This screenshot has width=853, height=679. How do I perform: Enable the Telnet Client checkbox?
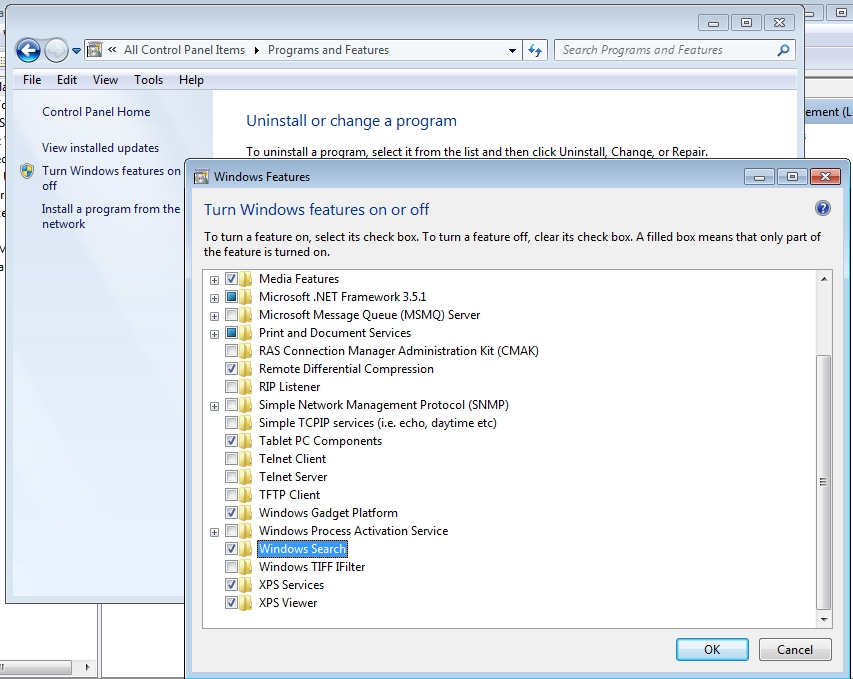(231, 459)
